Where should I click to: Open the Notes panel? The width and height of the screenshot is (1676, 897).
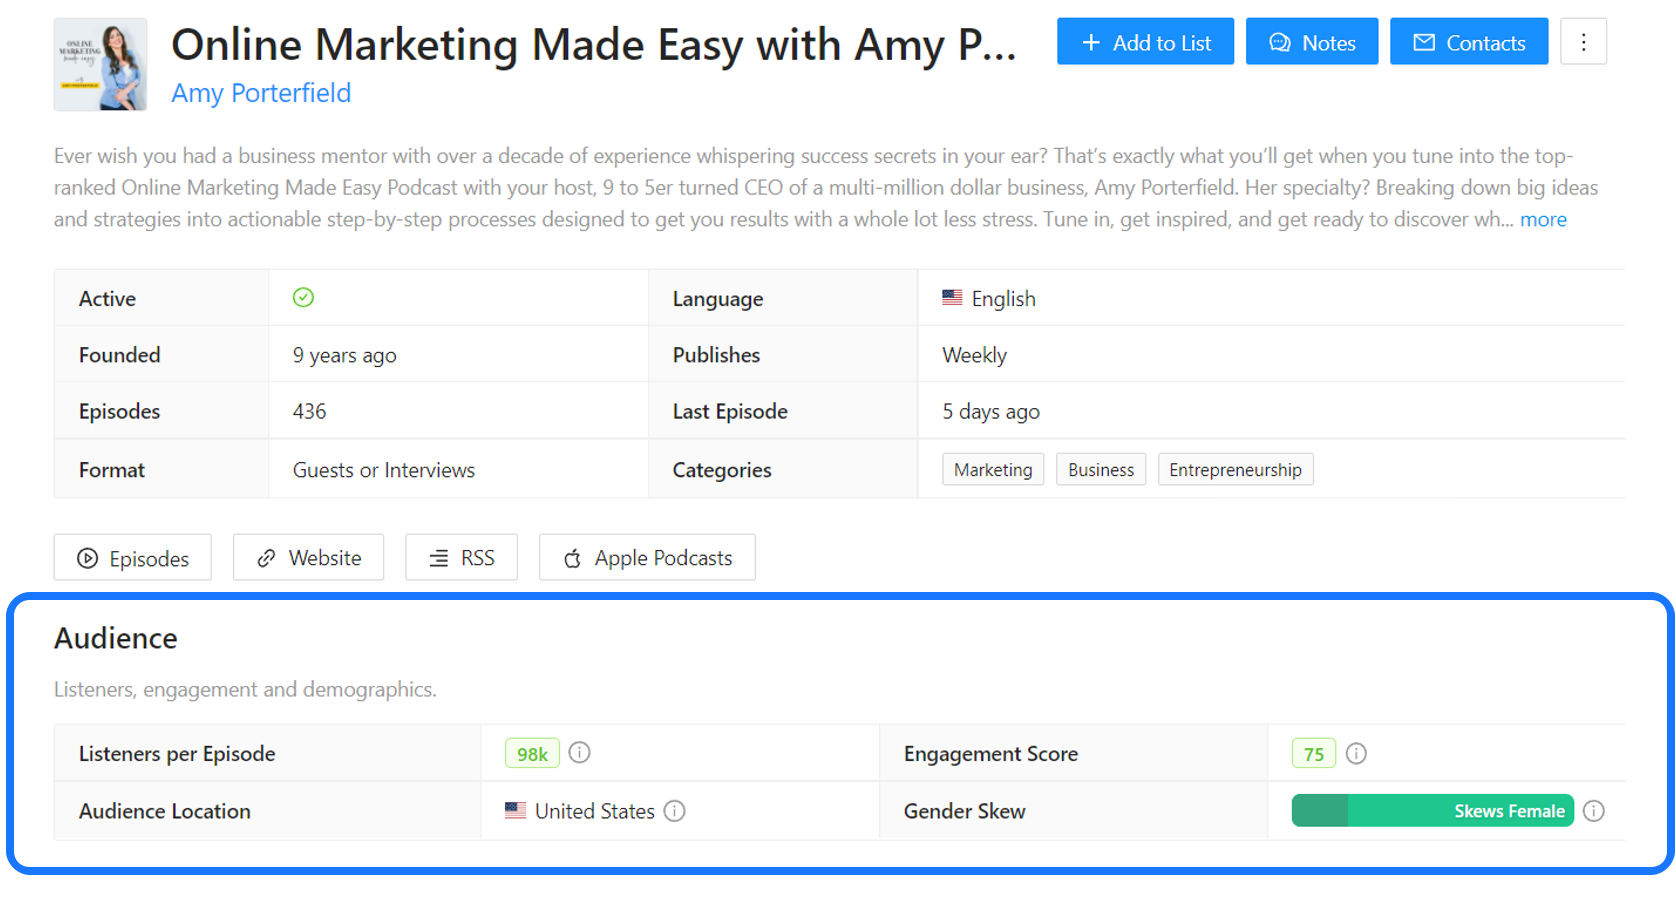tap(1312, 42)
